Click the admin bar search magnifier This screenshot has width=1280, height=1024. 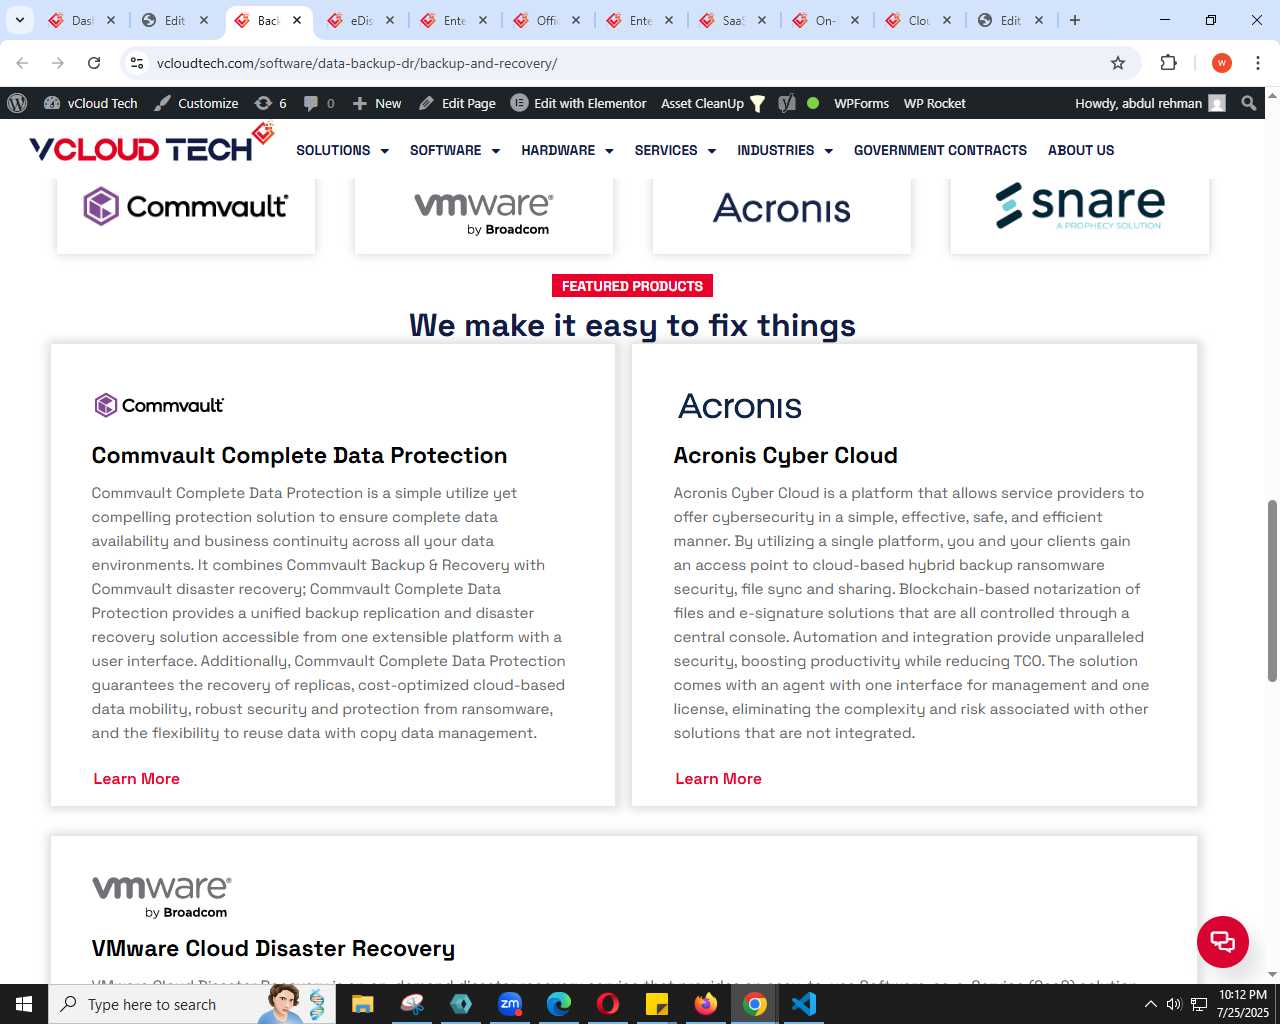coord(1248,103)
